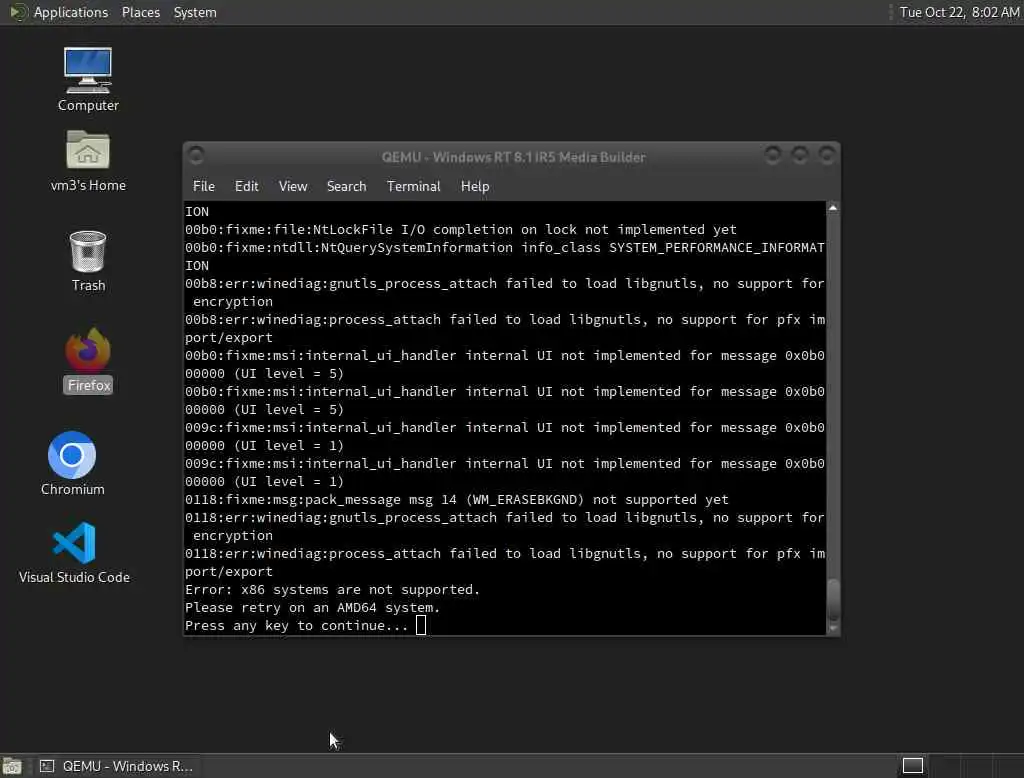The height and width of the screenshot is (778, 1024).
Task: Close the QEMU terminal window
Action: (827, 155)
